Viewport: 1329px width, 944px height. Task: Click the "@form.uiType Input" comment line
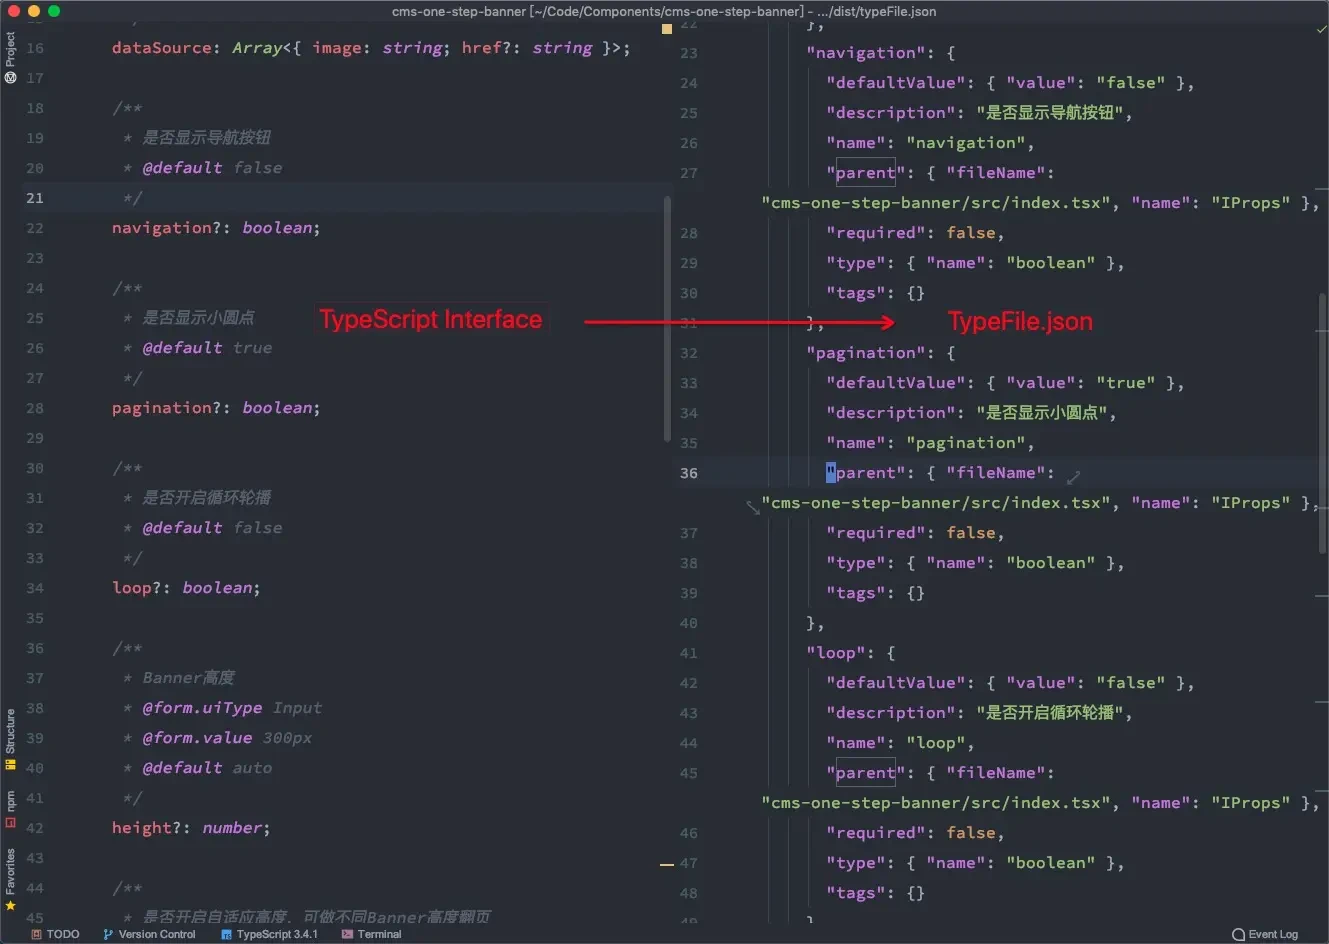pyautogui.click(x=232, y=708)
